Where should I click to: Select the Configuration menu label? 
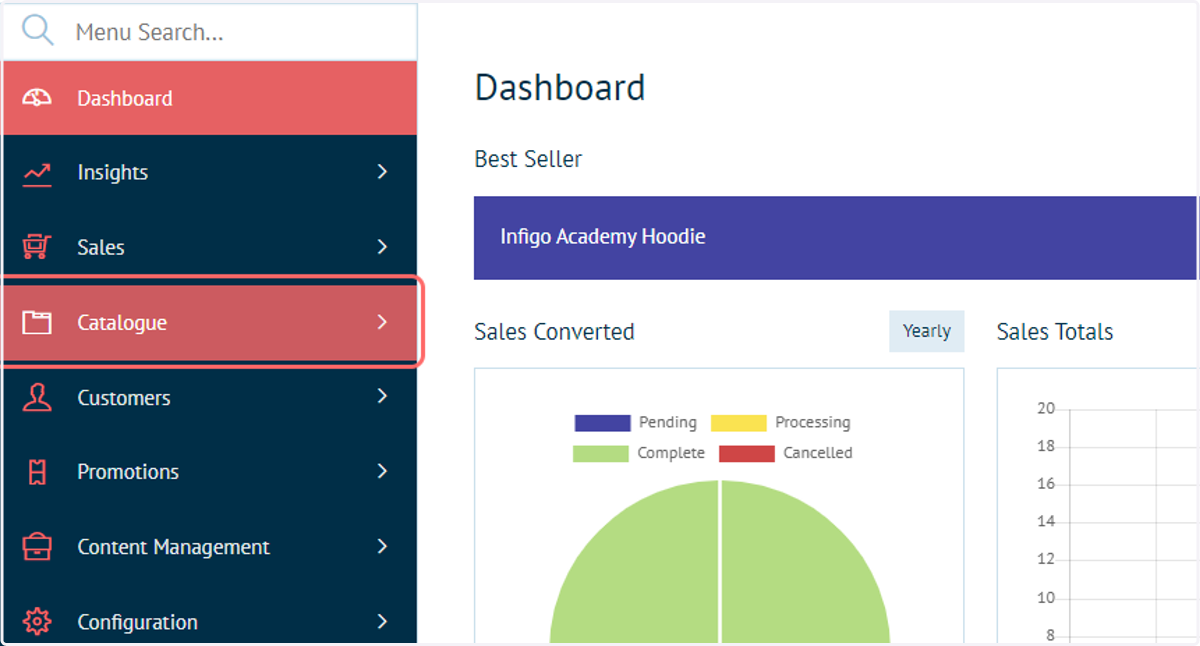pos(137,622)
